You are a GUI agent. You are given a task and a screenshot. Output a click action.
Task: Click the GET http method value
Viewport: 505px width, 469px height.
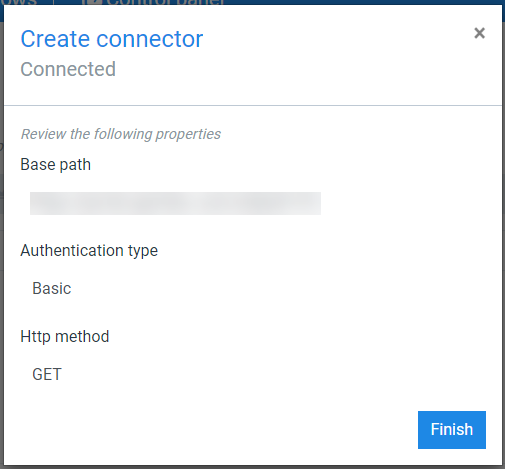(47, 374)
